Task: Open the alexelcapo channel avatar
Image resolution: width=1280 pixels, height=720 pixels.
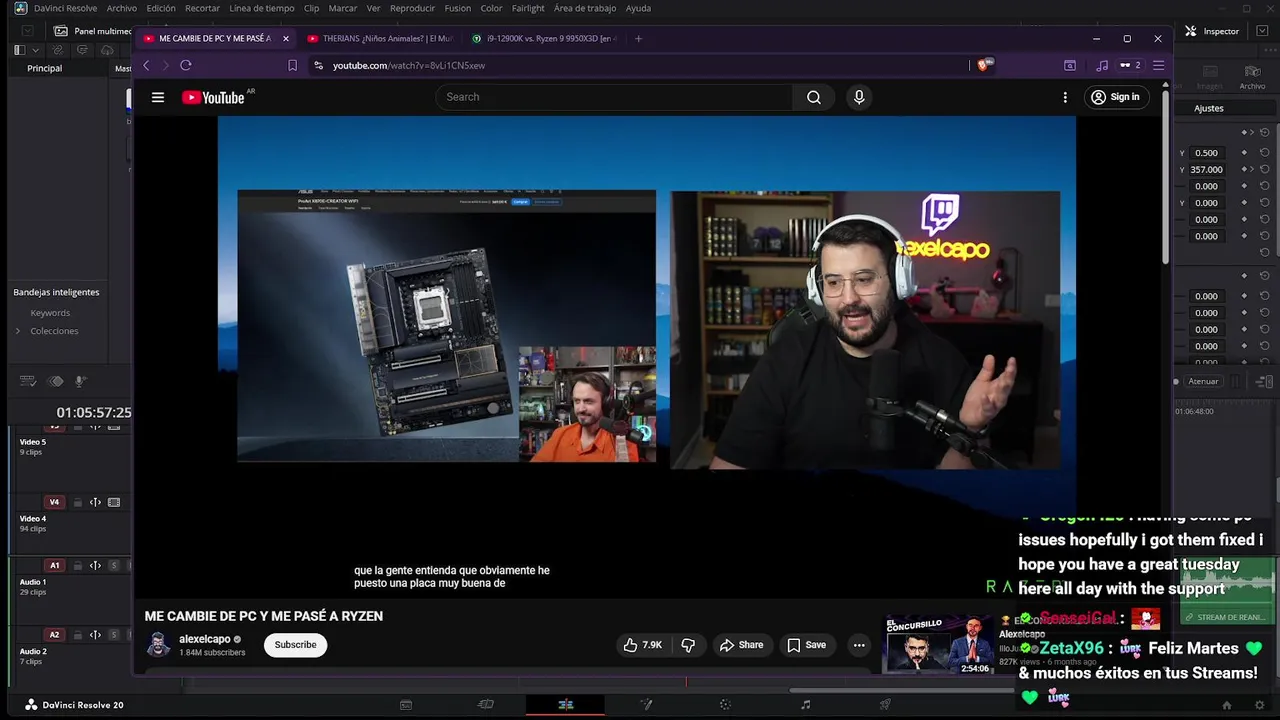Action: [x=158, y=644]
